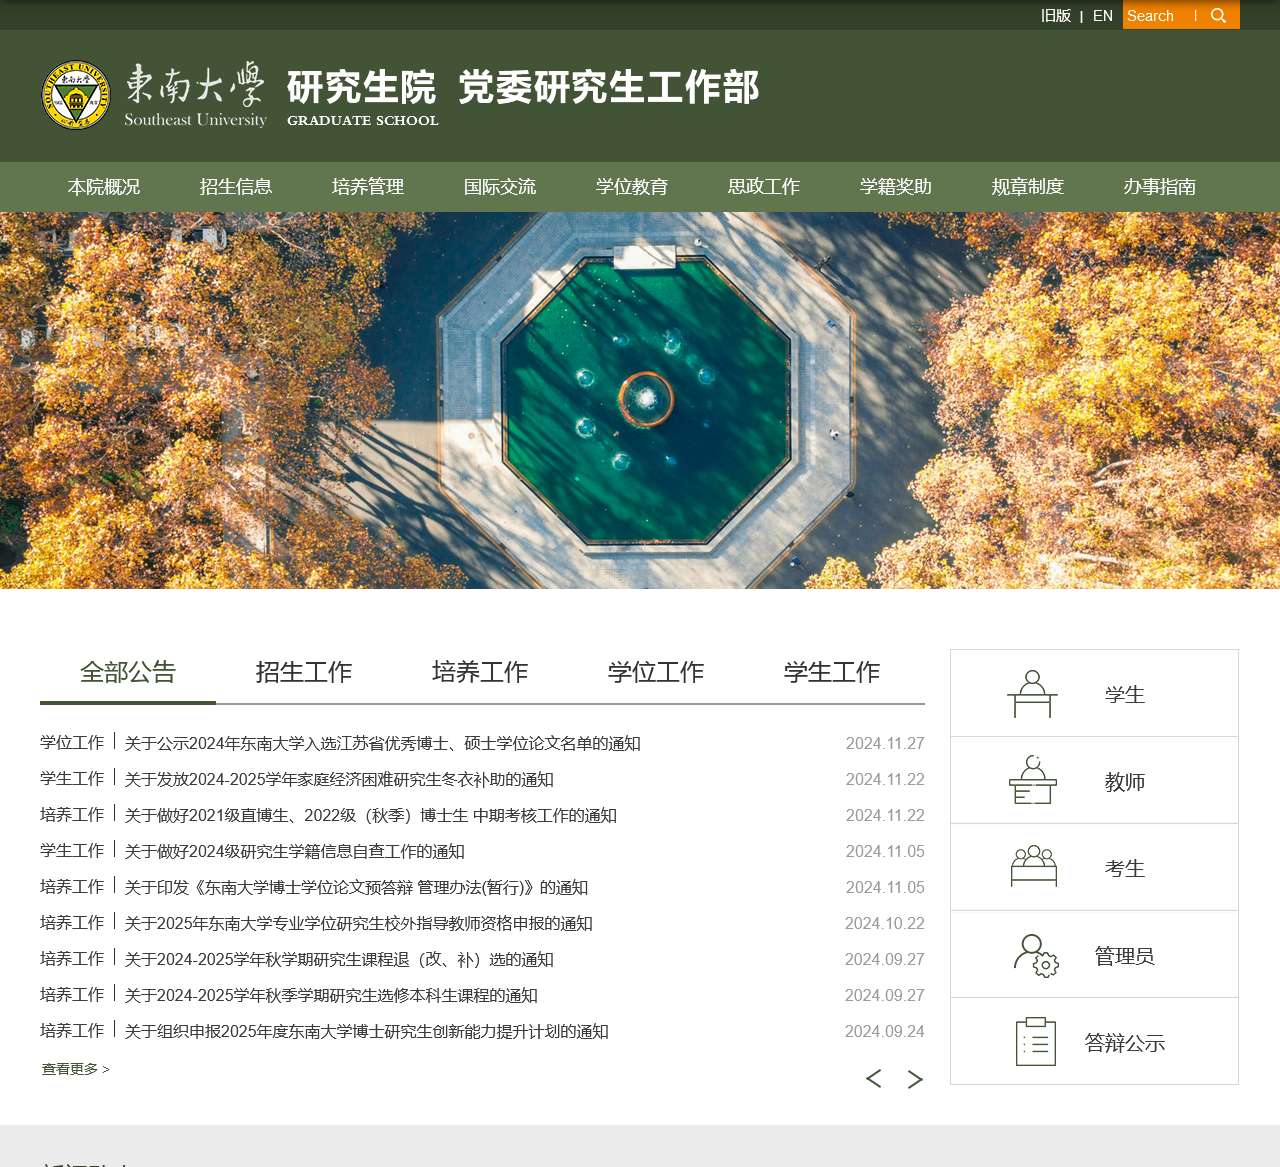Open the 考生 (Examinee) quick access portal

pyautogui.click(x=1094, y=867)
